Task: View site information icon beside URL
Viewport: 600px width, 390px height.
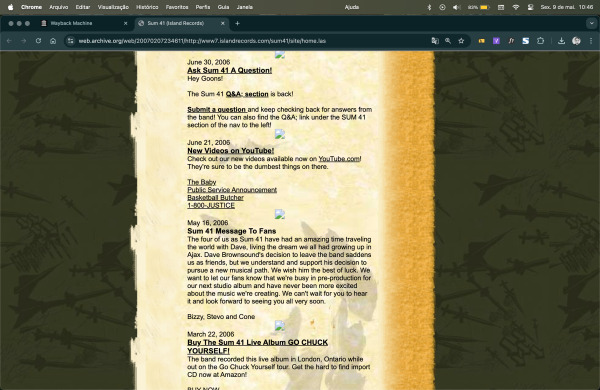Action: (x=70, y=41)
